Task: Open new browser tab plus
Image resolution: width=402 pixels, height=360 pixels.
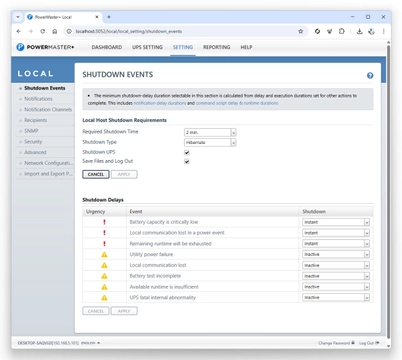Action: click(109, 17)
